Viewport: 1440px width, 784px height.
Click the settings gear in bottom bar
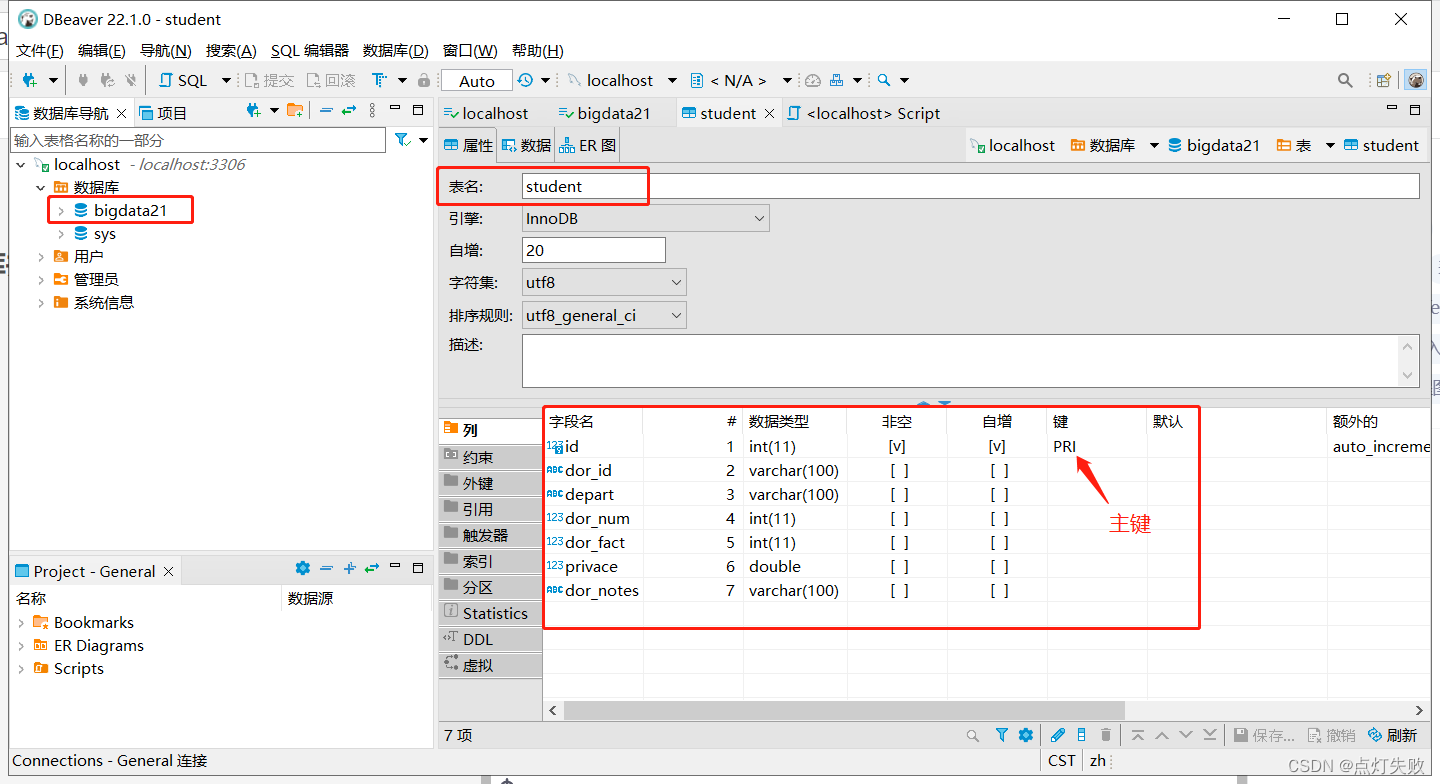1025,735
